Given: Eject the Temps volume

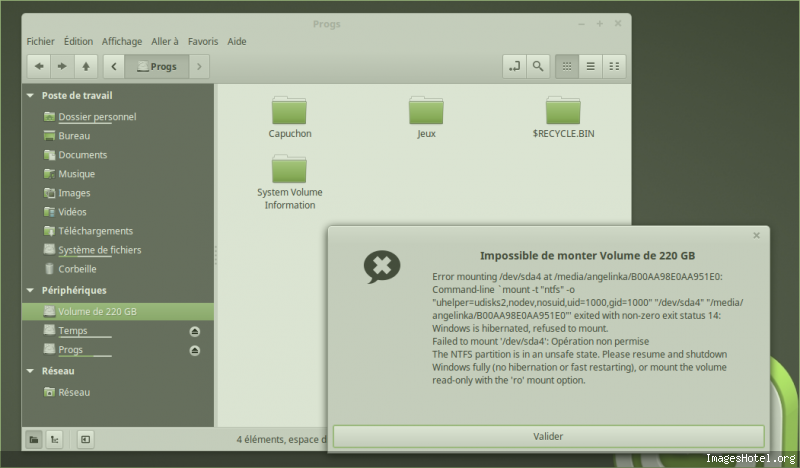Looking at the screenshot, I should (x=194, y=331).
